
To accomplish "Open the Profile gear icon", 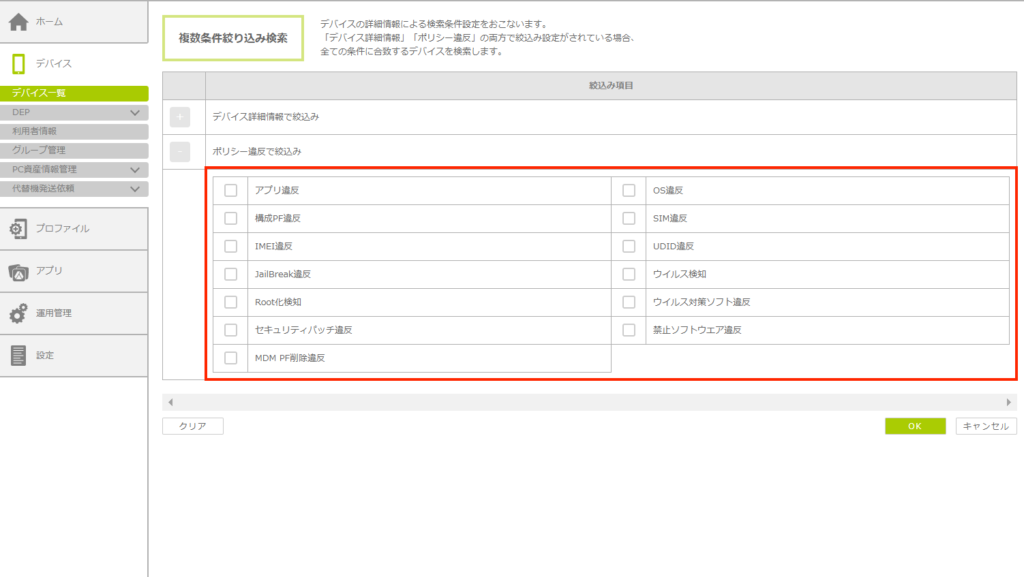I will click(18, 229).
